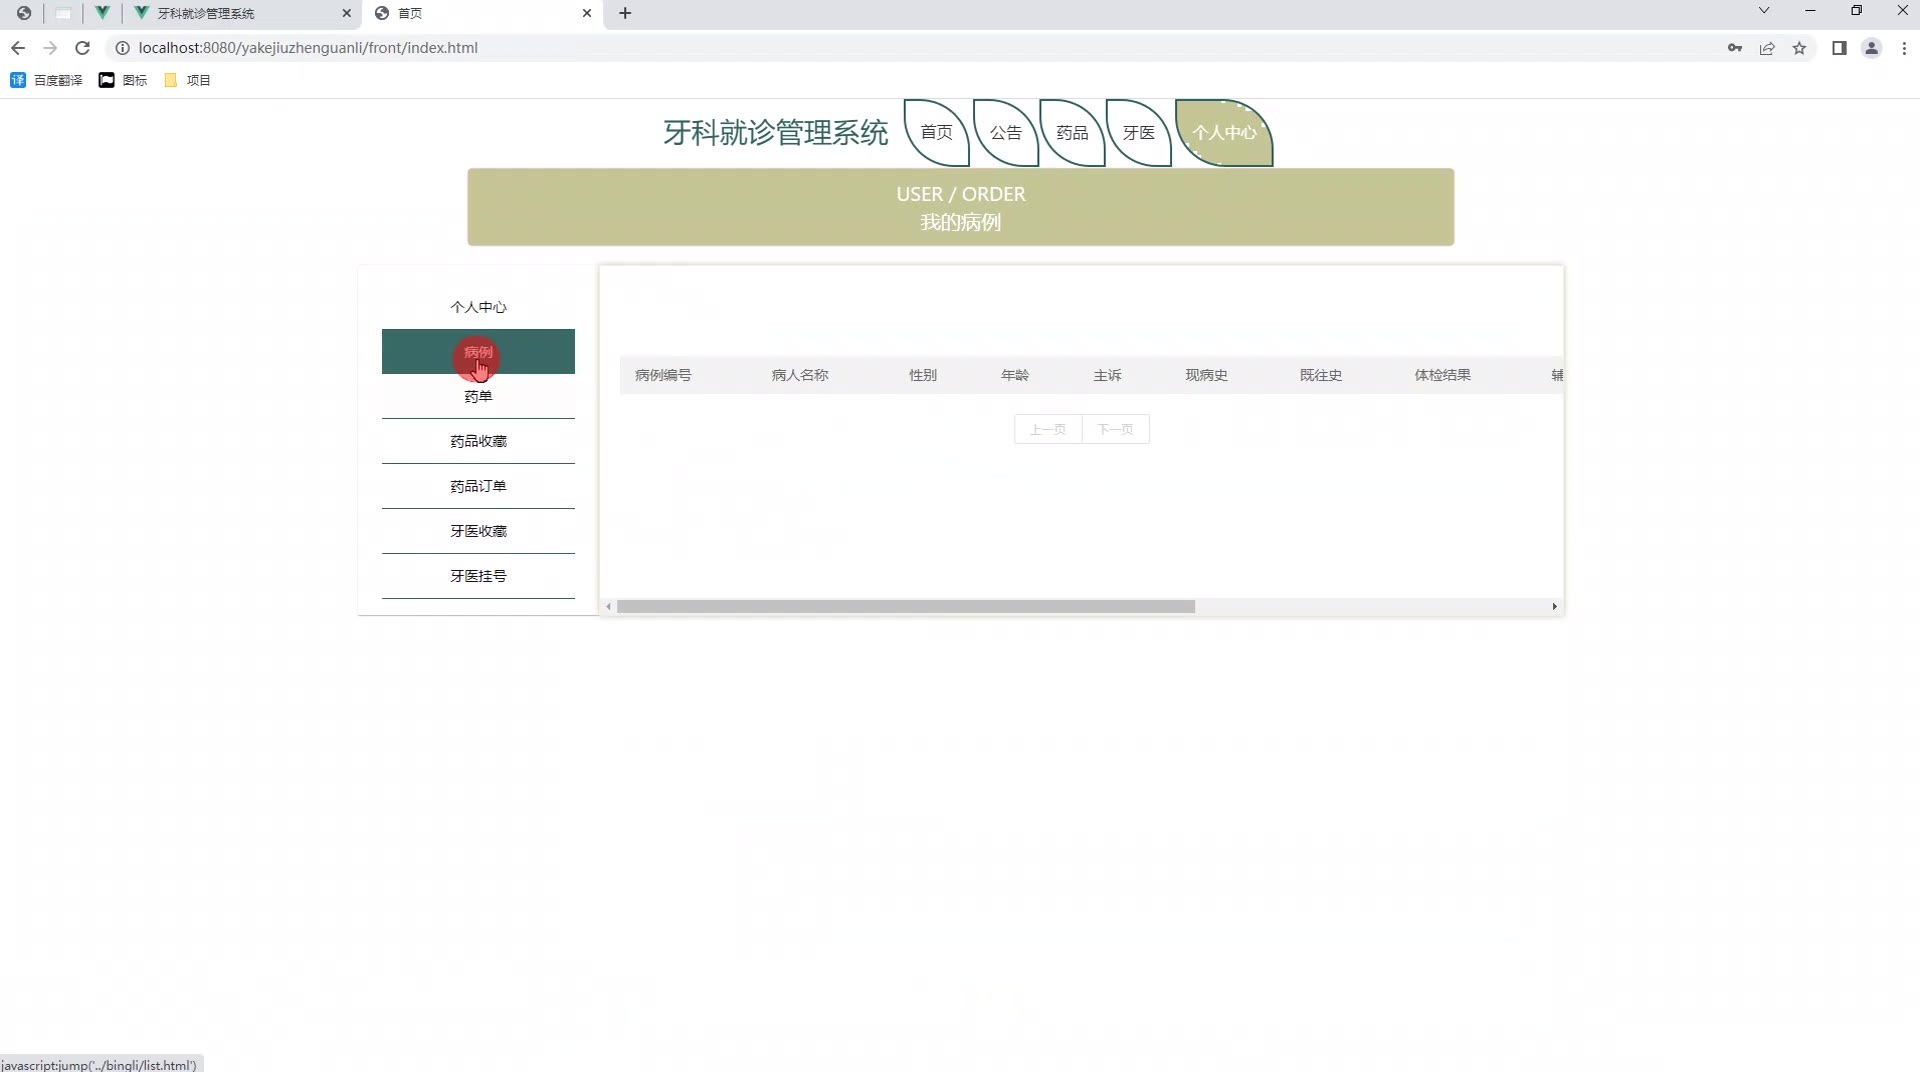
Task: Click the scrollbar's left arrow
Action: [608, 607]
